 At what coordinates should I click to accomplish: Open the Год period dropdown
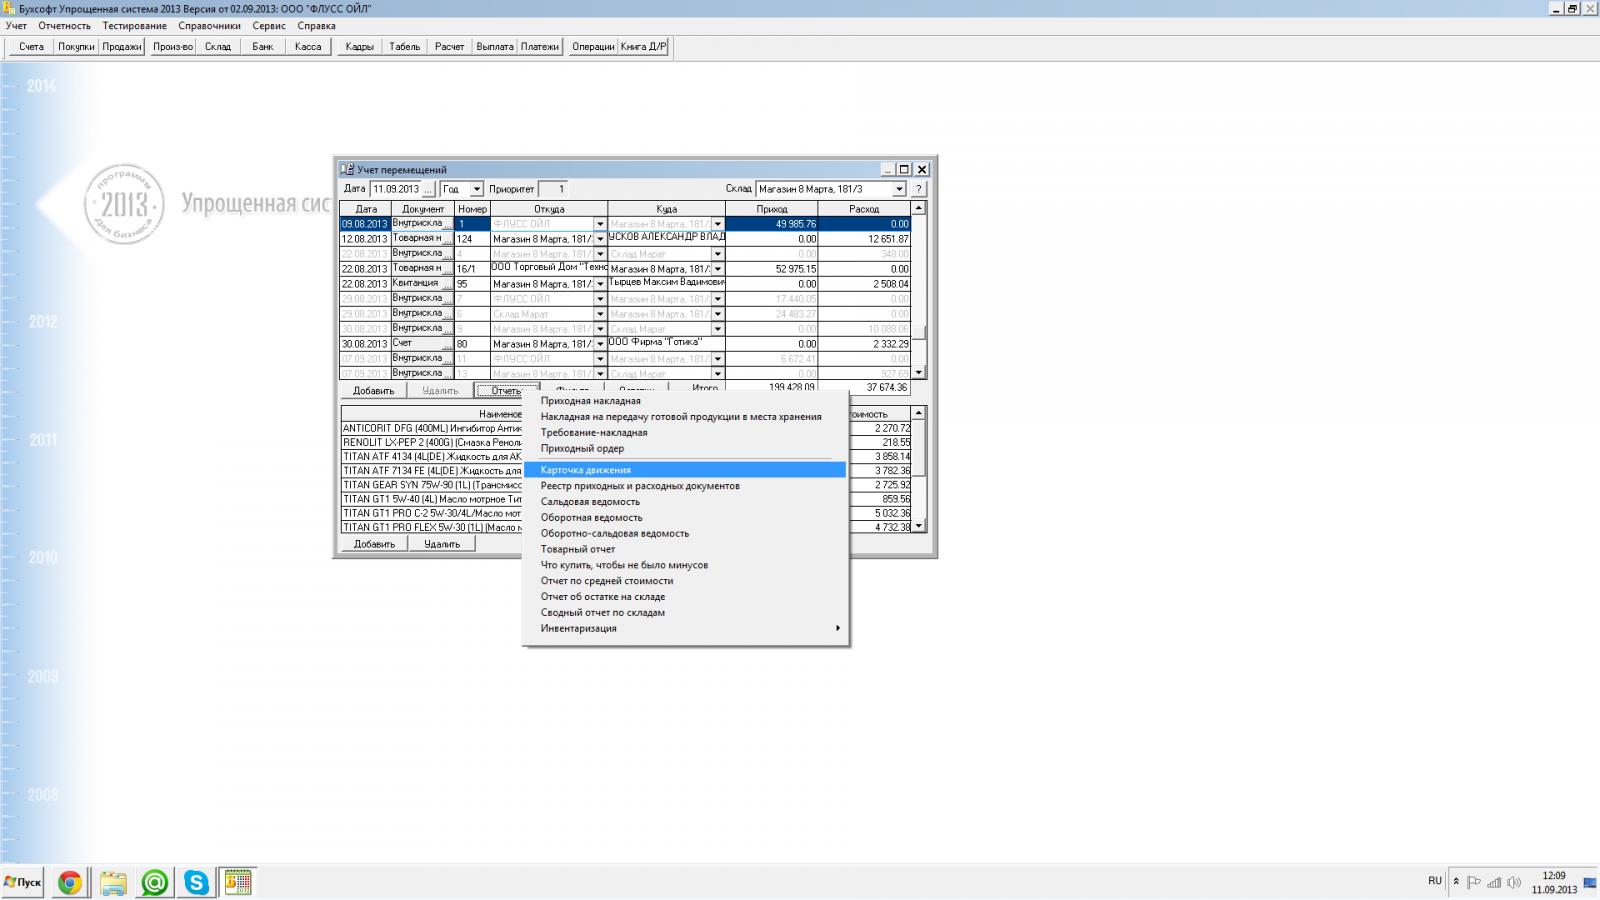click(x=476, y=189)
